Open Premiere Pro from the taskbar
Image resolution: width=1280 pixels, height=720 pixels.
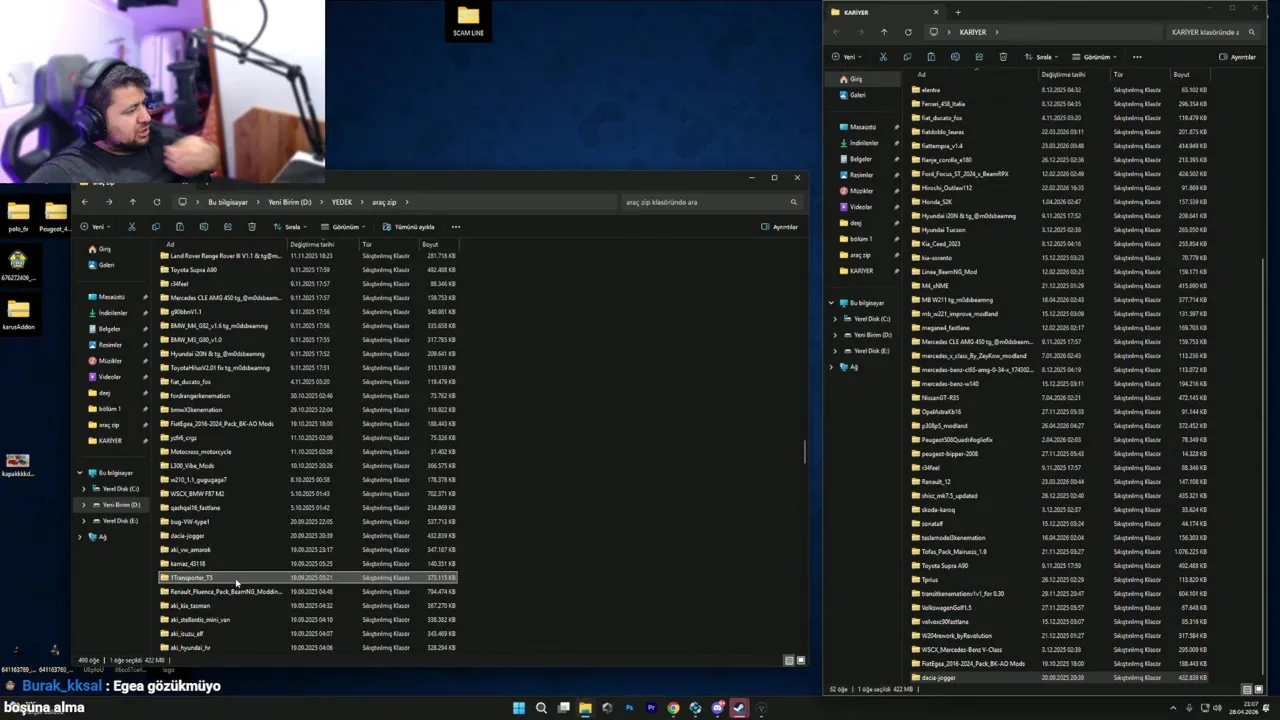click(x=651, y=708)
